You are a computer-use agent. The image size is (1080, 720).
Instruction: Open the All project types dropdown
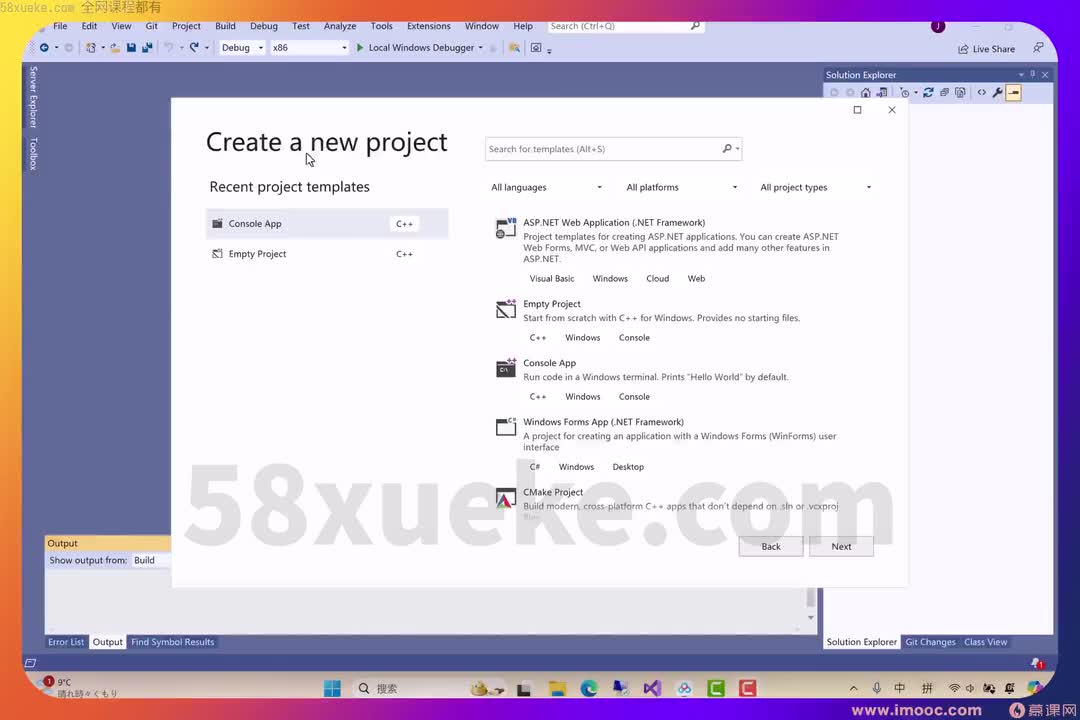point(816,187)
